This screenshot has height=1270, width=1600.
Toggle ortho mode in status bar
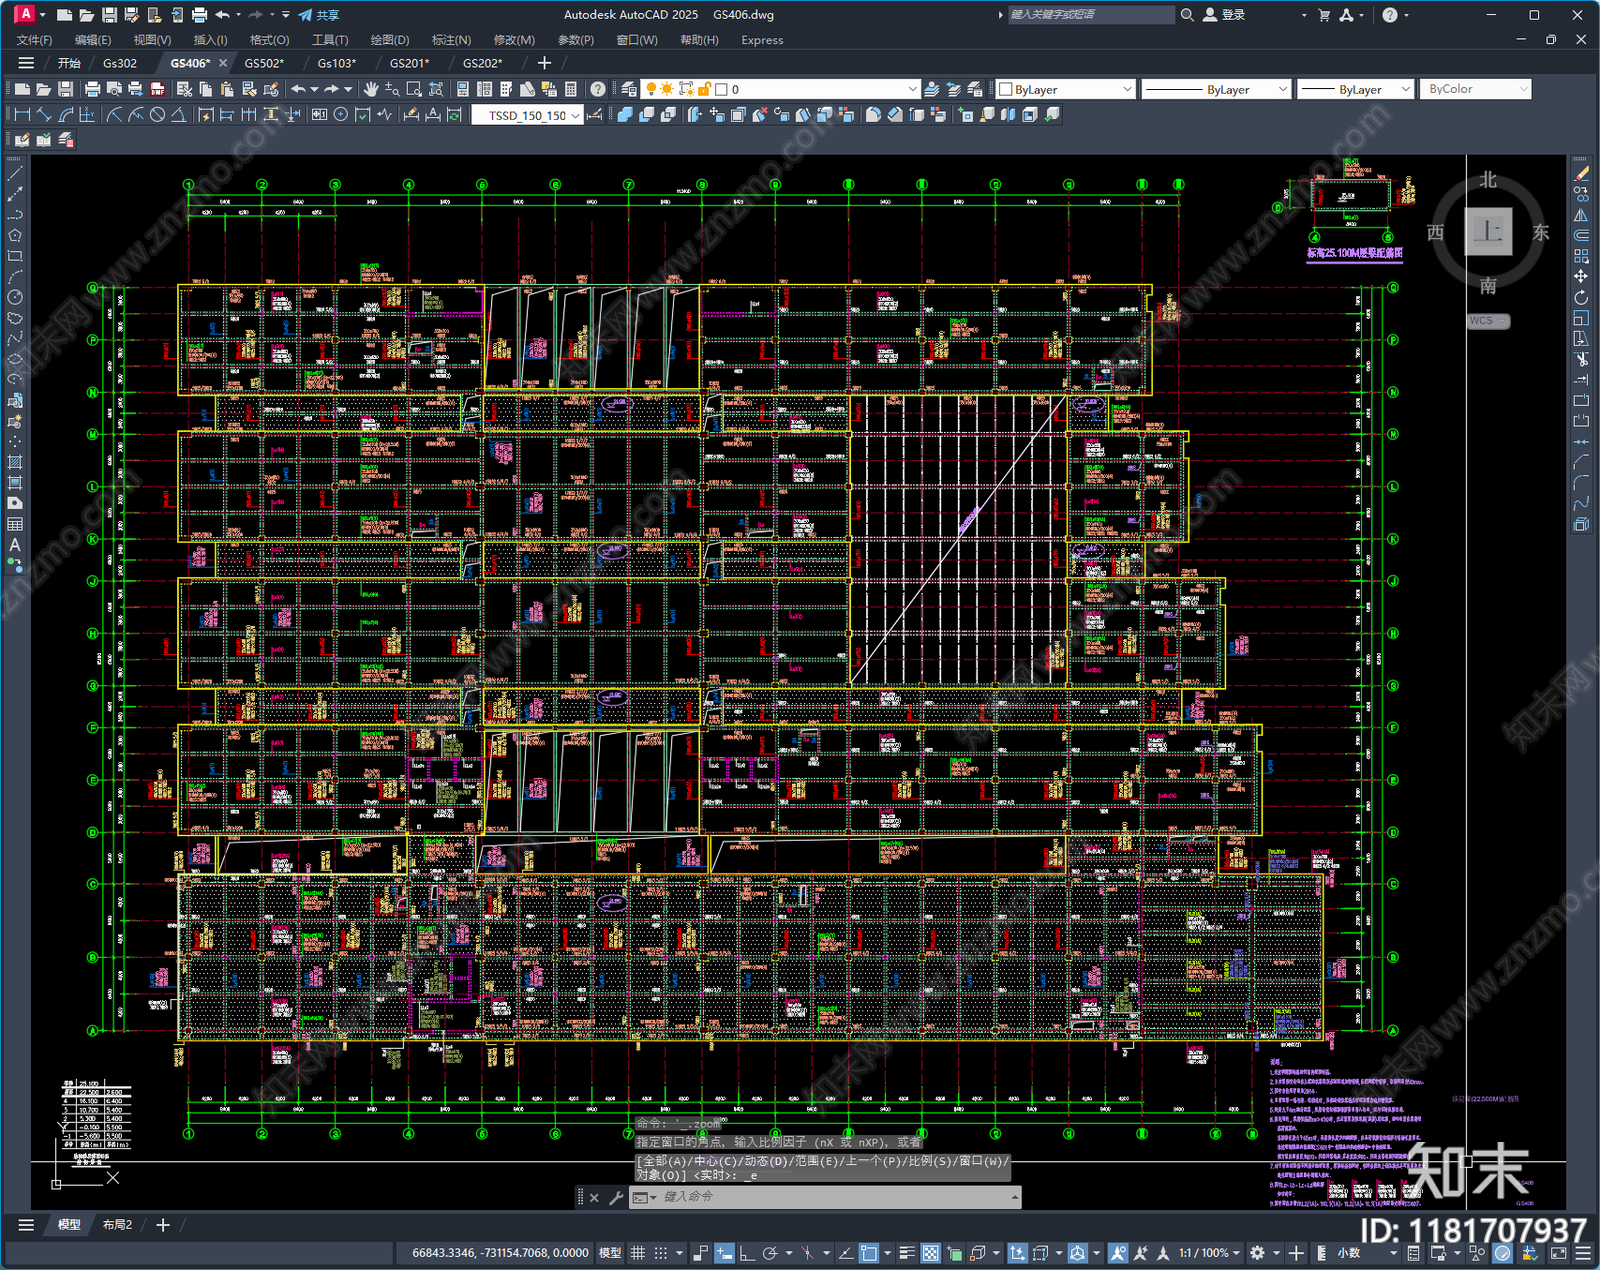(x=746, y=1253)
